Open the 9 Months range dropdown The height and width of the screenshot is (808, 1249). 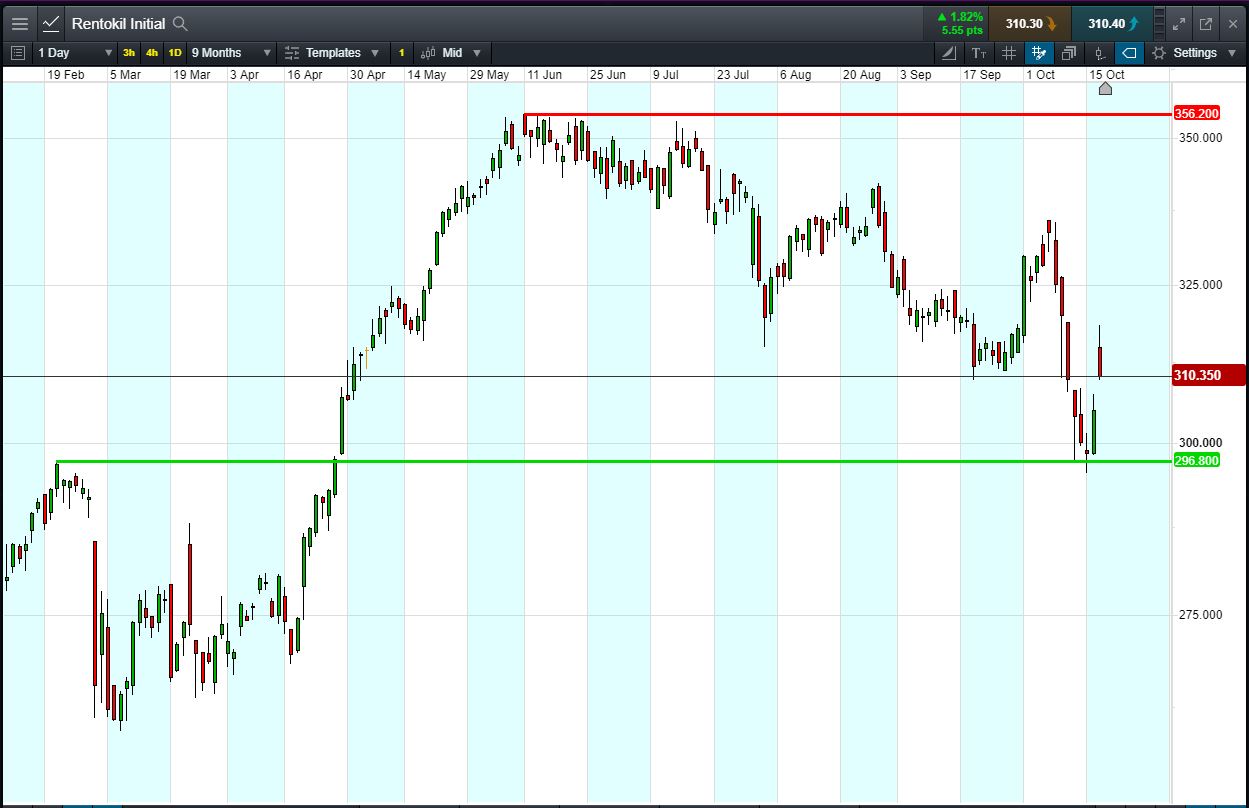pos(231,53)
